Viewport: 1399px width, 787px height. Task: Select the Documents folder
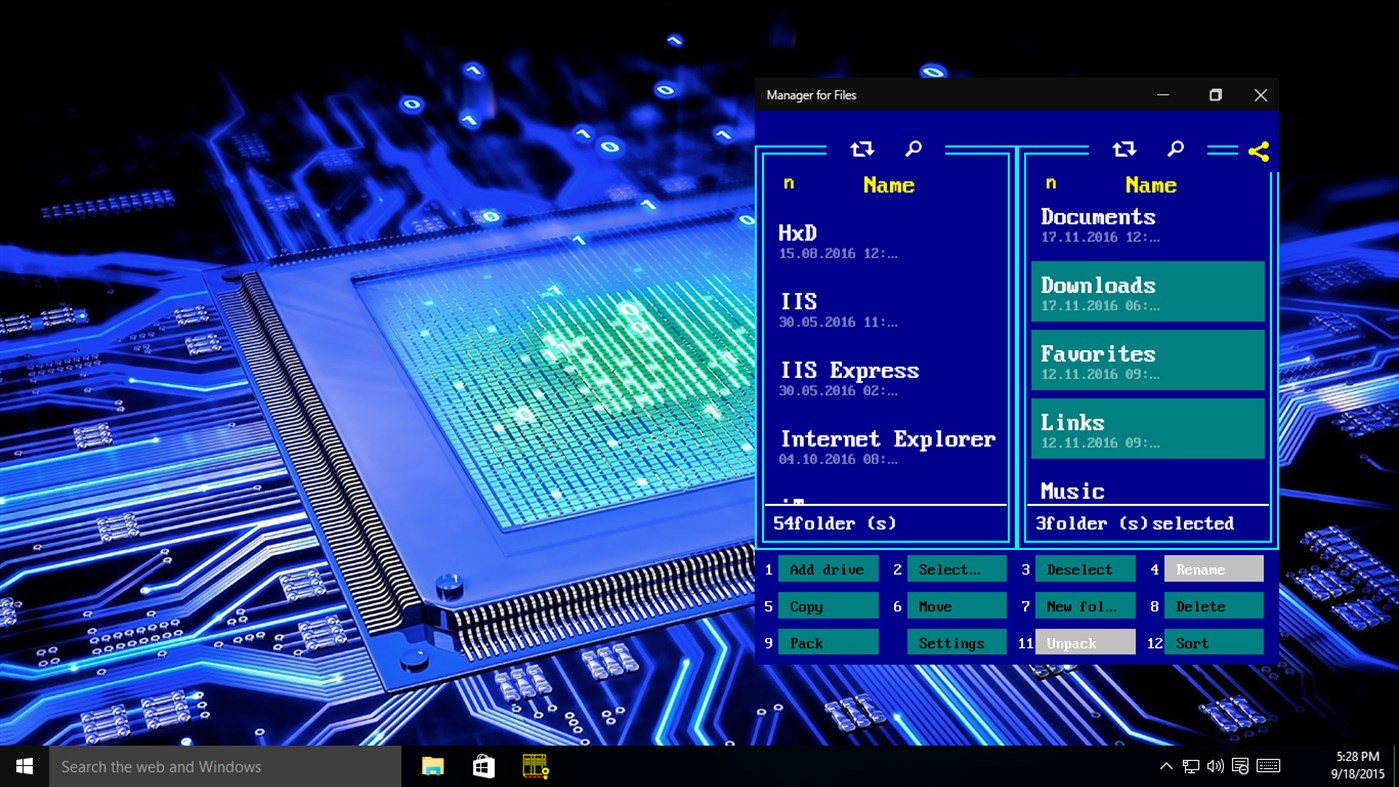coord(1148,226)
